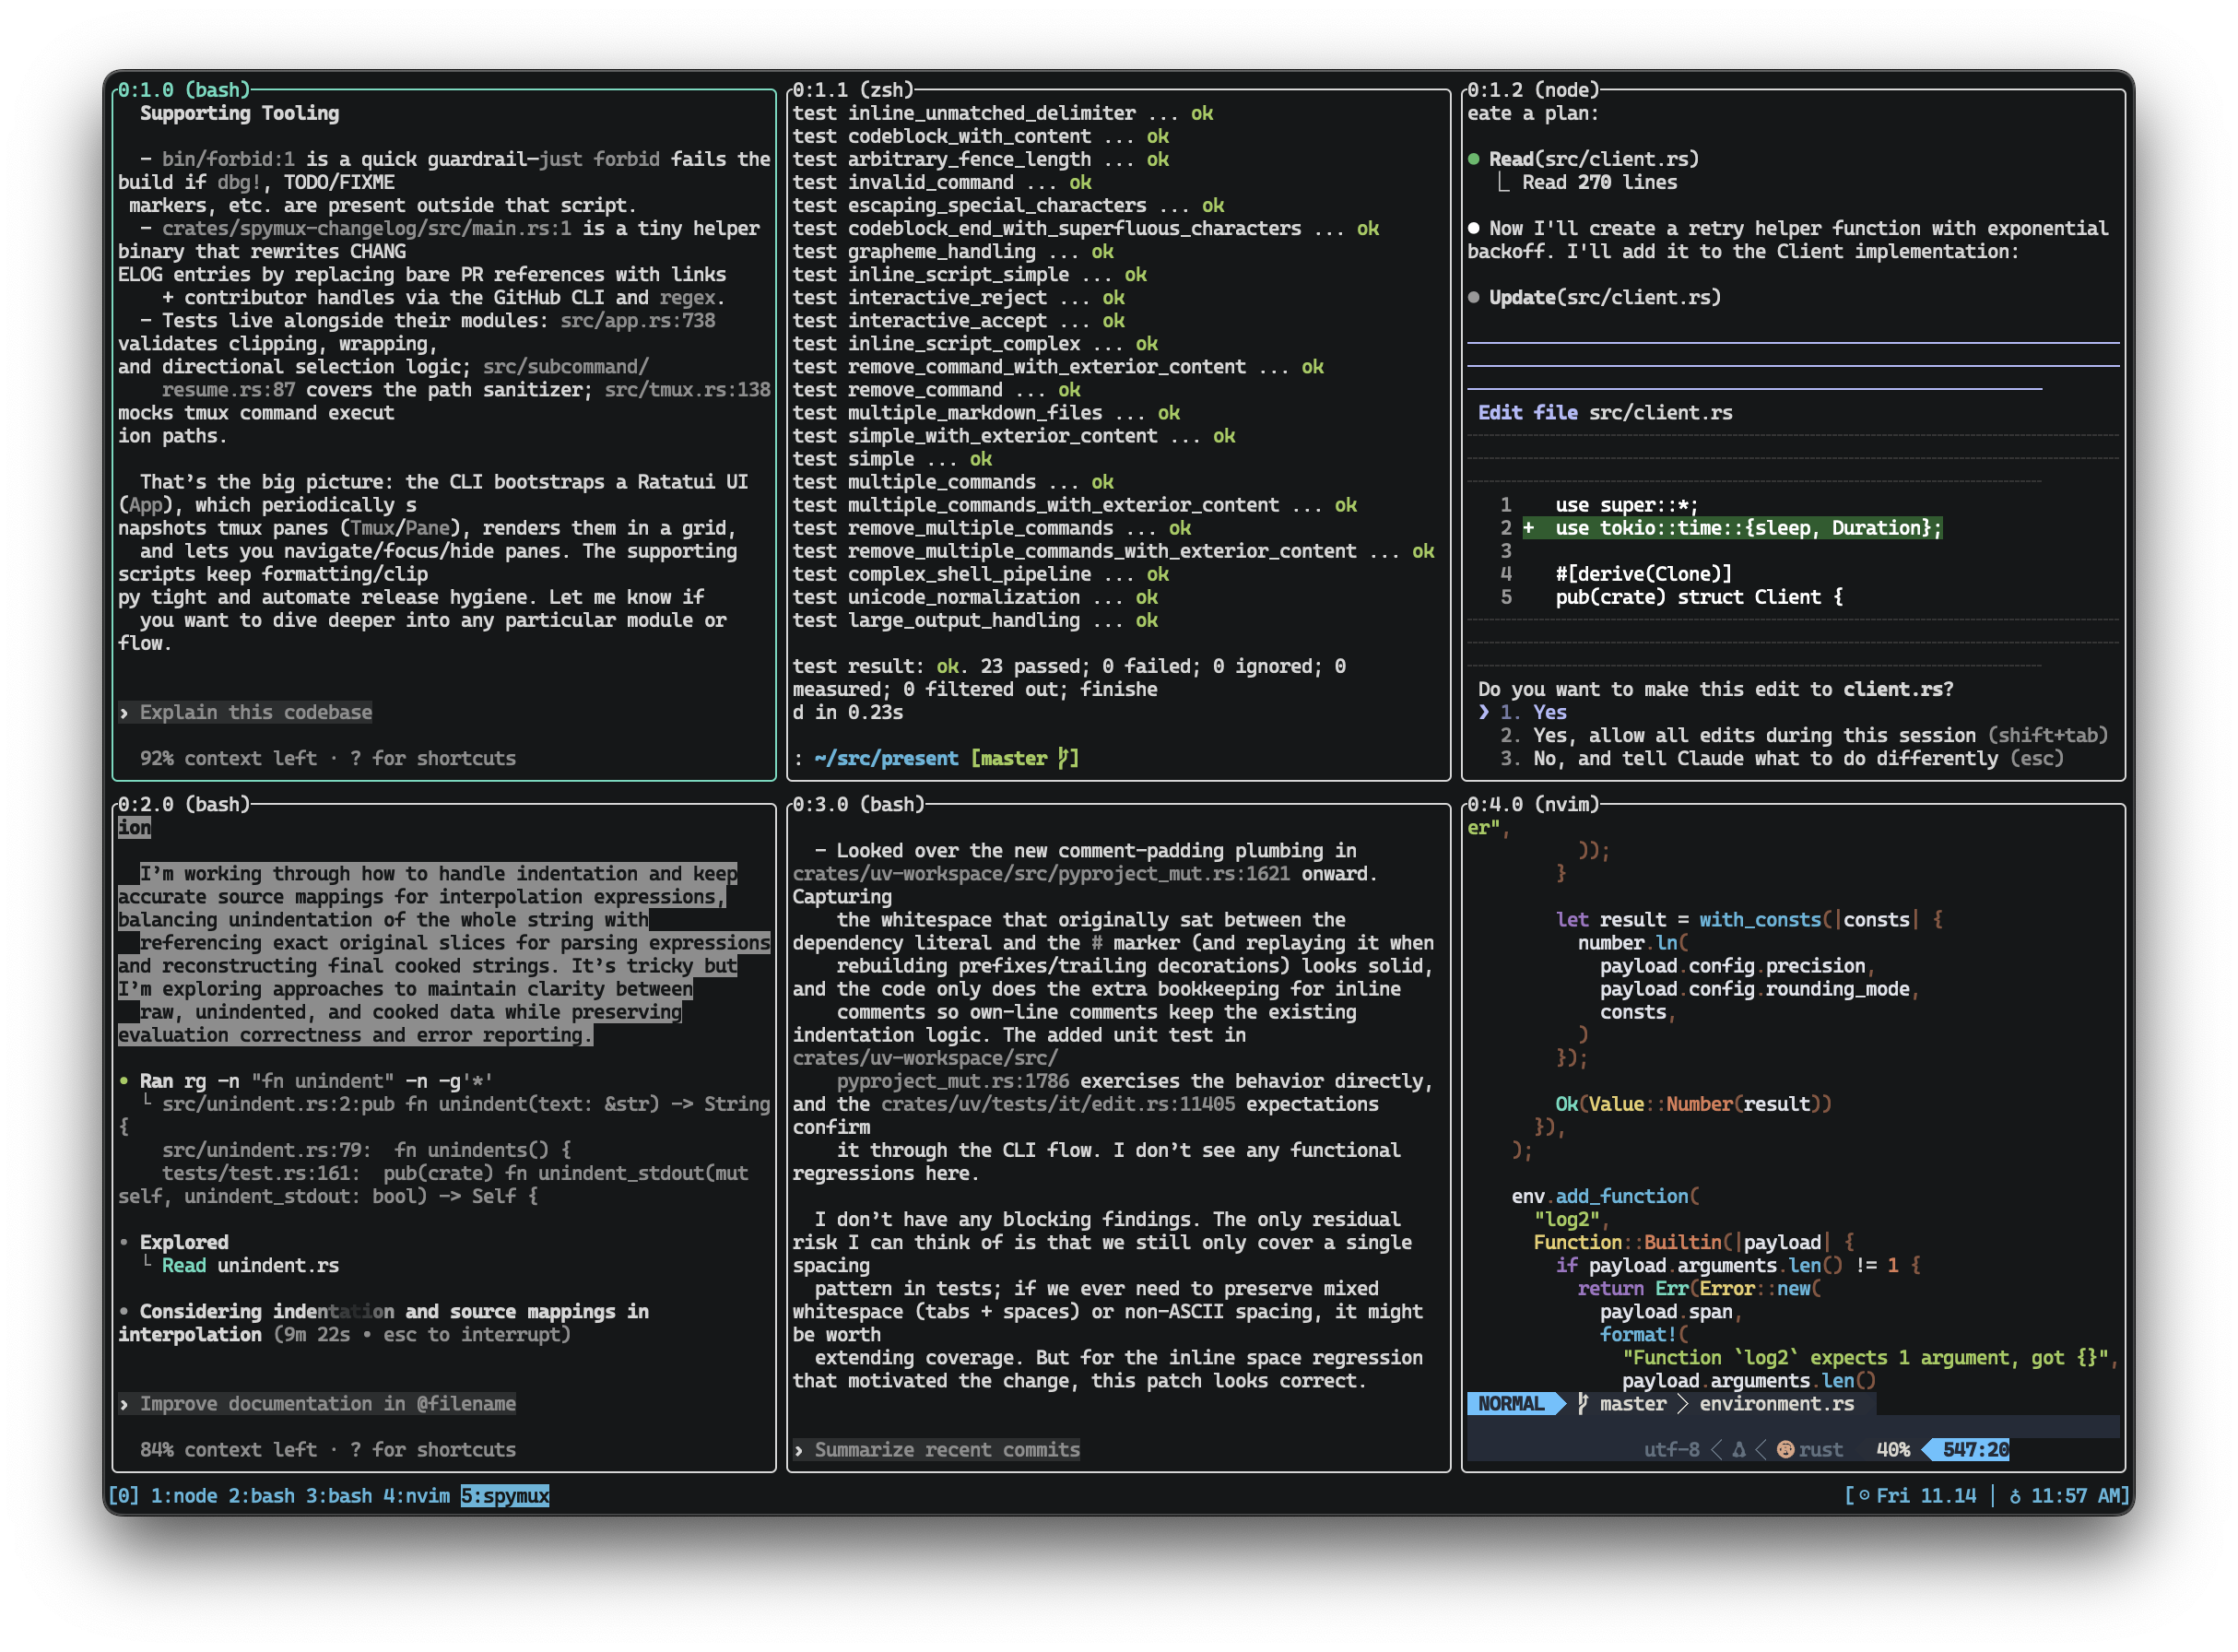This screenshot has width=2238, height=1652.
Task: Click the chevron before 'Improve documentation in @filename'
Action: coord(124,1404)
